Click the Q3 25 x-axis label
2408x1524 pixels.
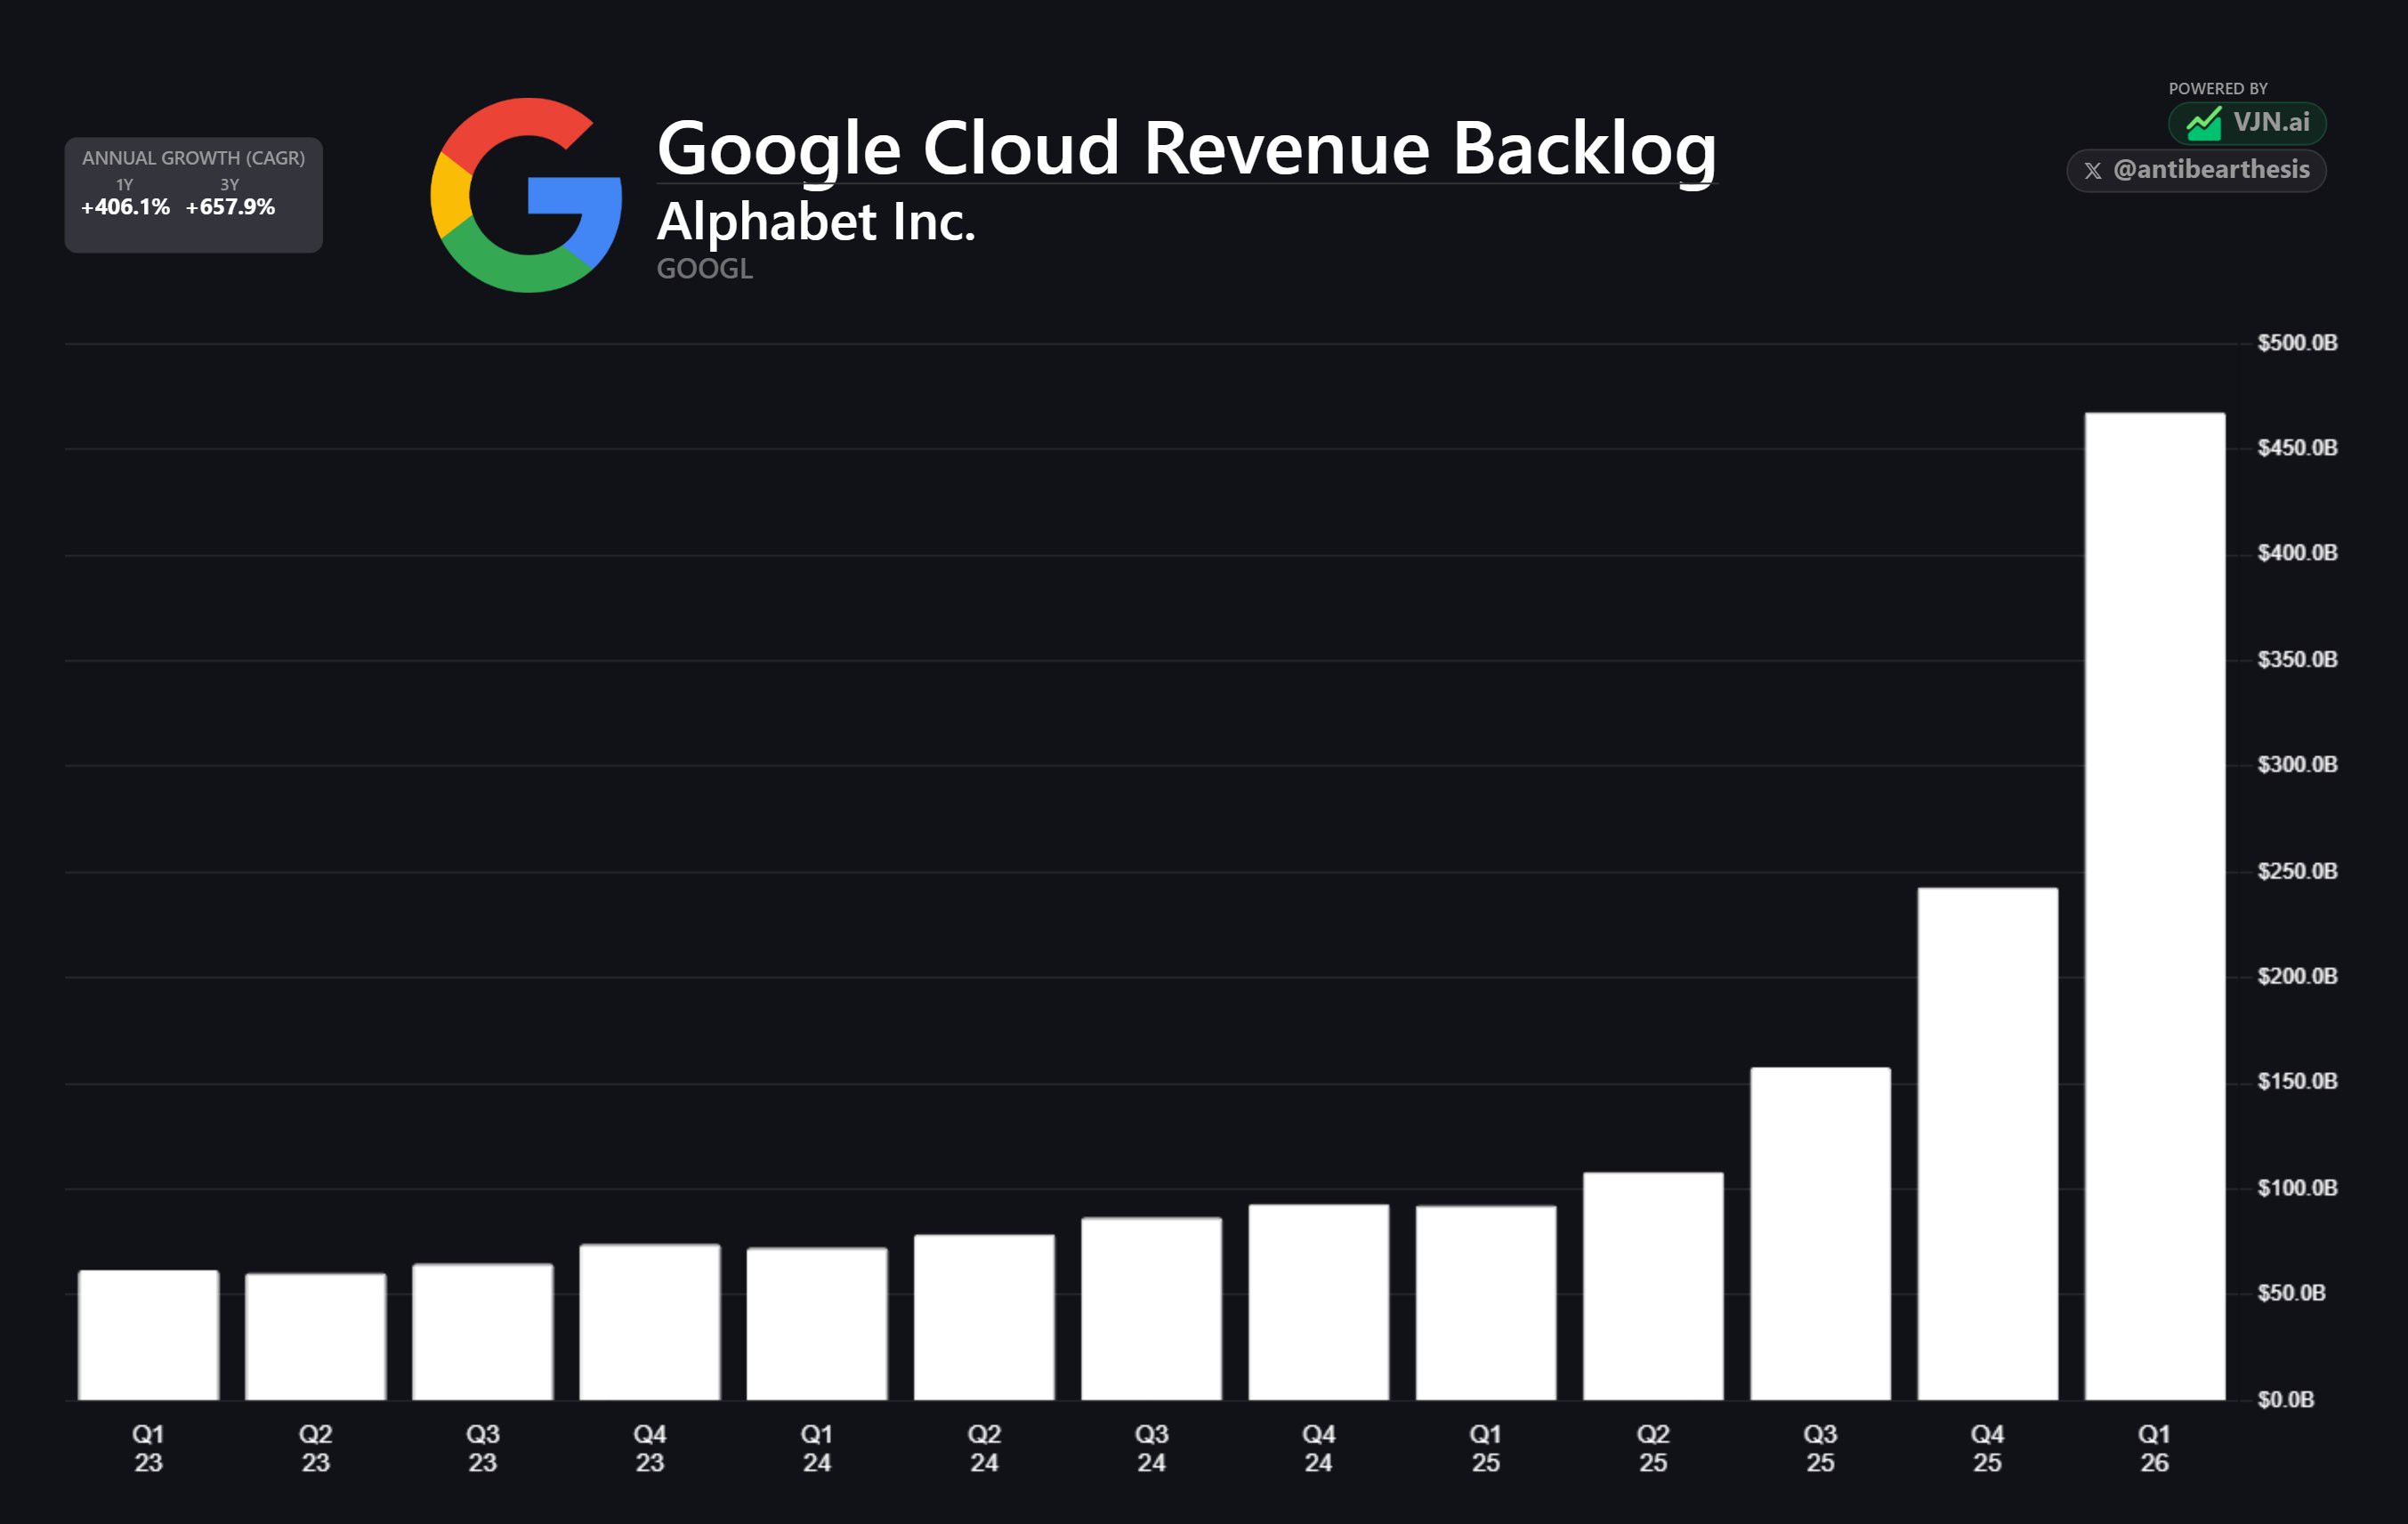[1820, 1448]
